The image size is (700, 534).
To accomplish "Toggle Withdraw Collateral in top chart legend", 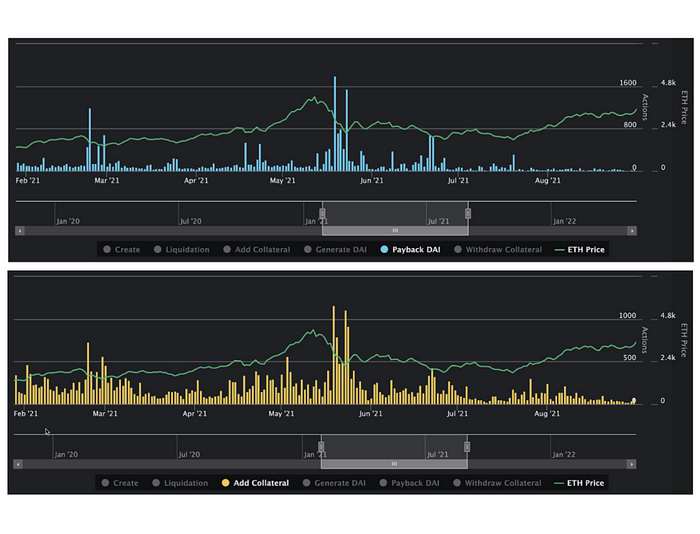I will 498,250.
